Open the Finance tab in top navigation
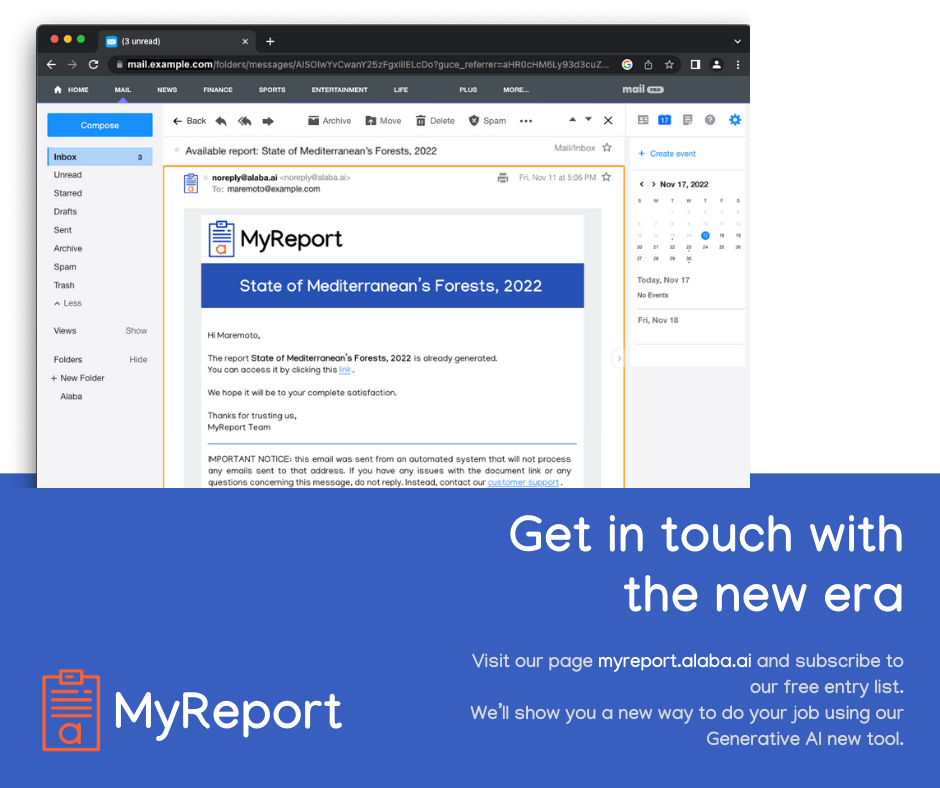This screenshot has width=940, height=788. point(217,90)
